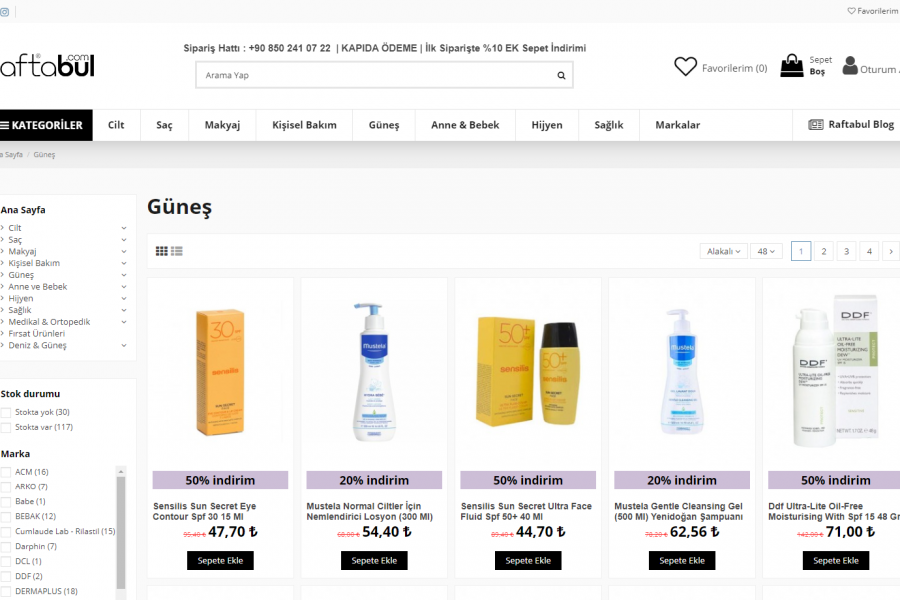Check the 'Stokta var' filter

6,427
